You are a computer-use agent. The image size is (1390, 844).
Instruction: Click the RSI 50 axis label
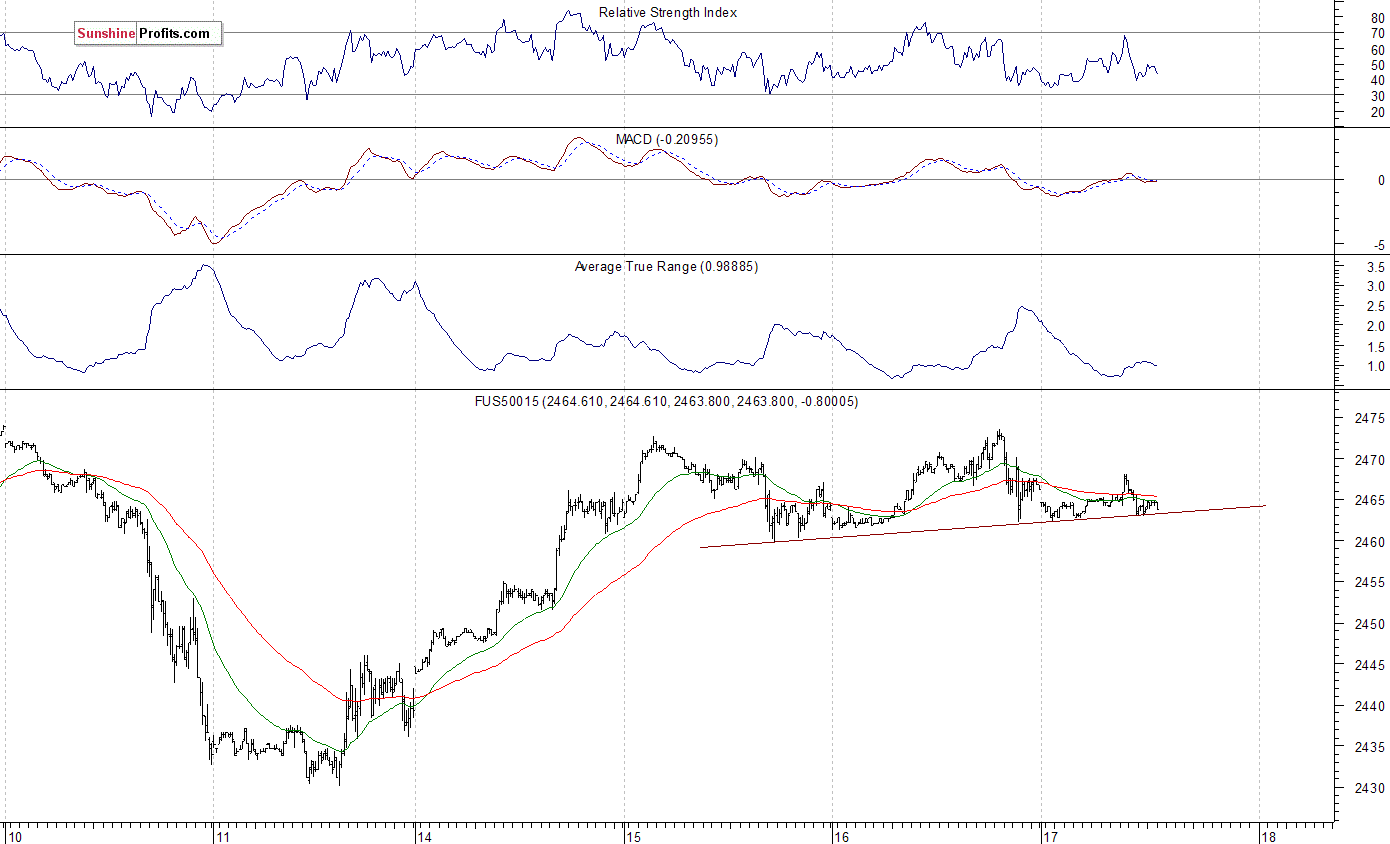pyautogui.click(x=1378, y=65)
